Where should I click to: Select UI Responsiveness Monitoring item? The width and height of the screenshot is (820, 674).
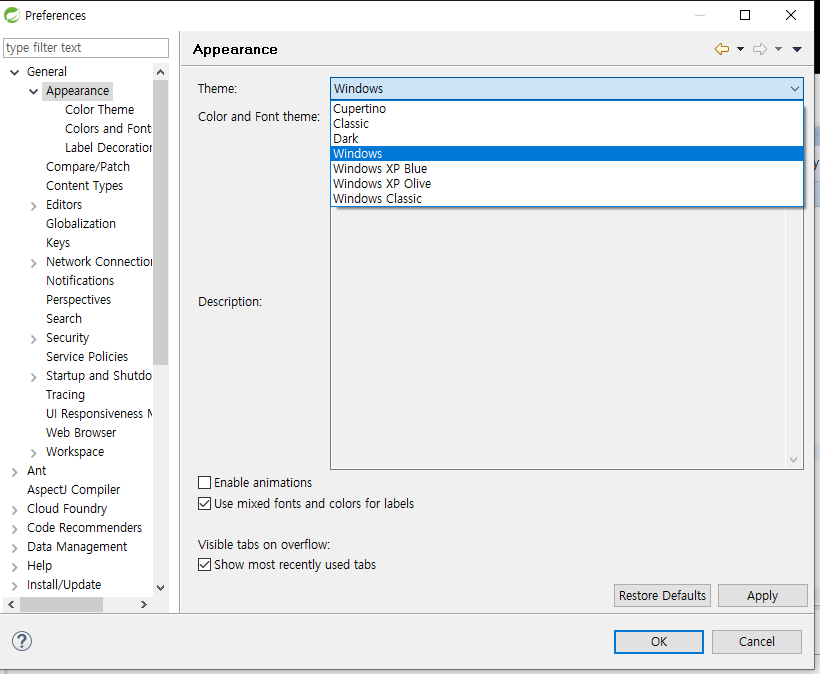pos(99,414)
